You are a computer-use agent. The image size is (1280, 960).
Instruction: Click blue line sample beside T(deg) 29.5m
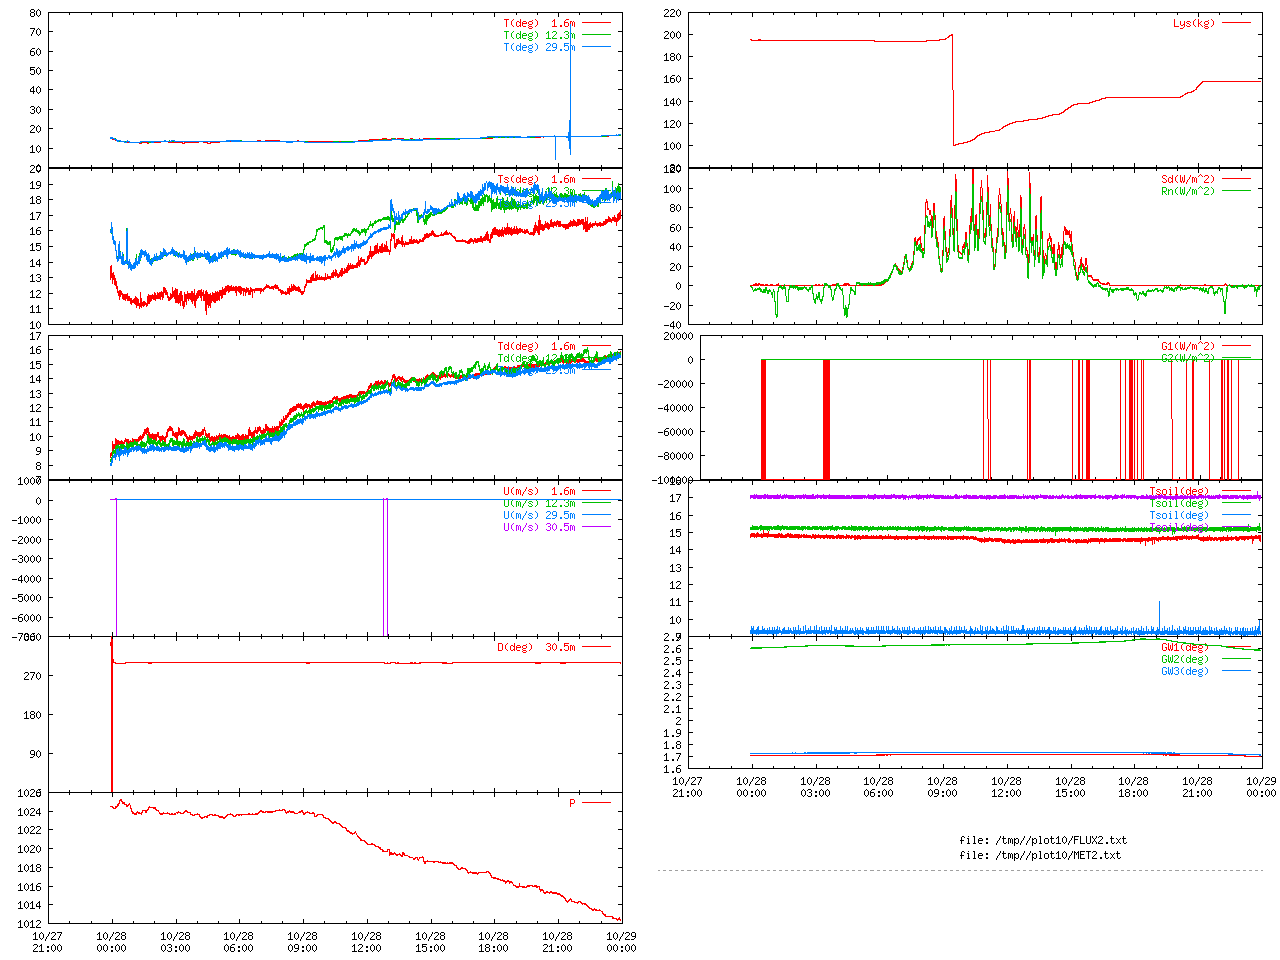596,47
